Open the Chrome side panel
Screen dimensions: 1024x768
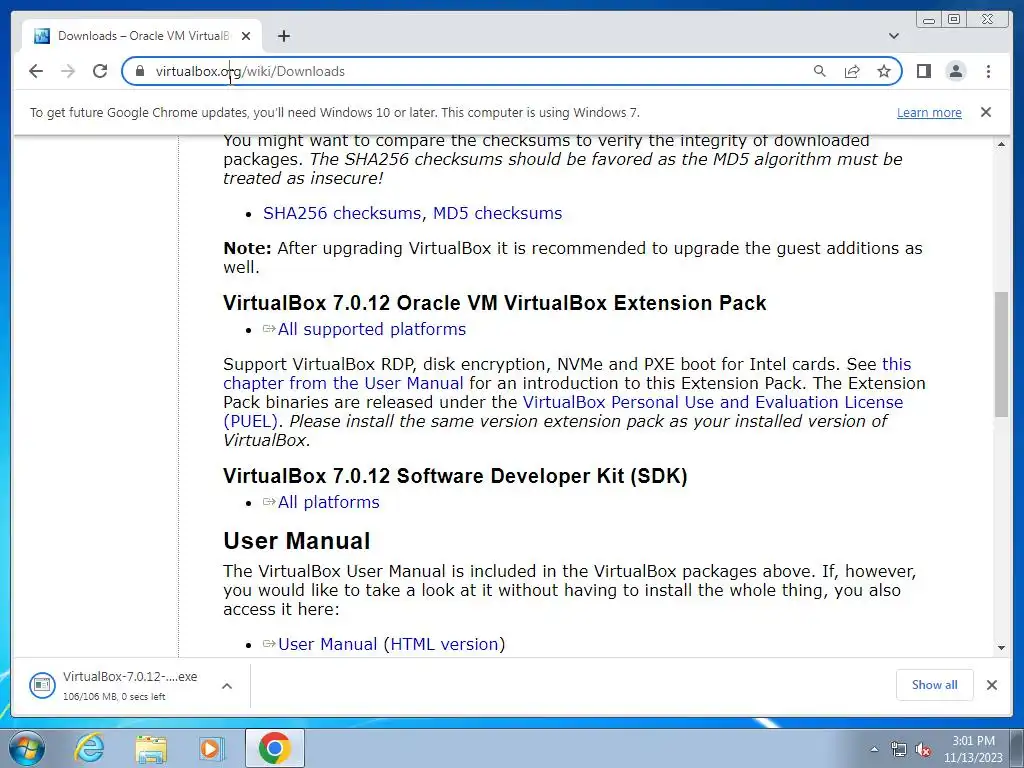tap(923, 71)
